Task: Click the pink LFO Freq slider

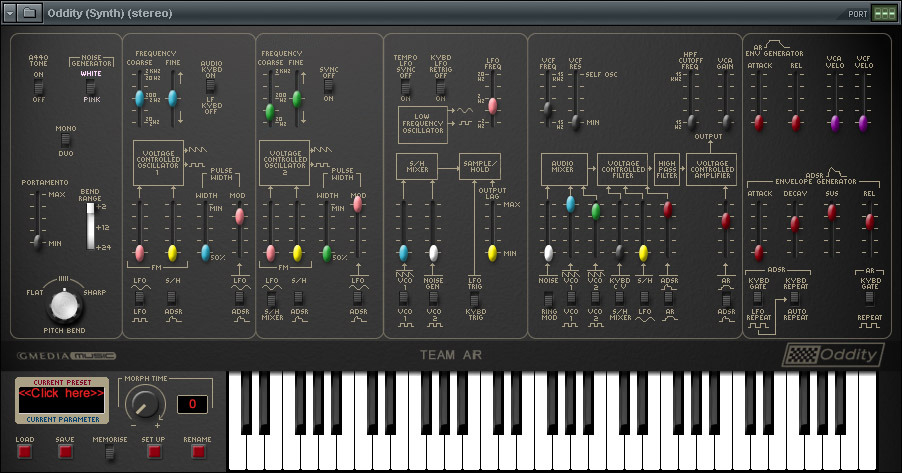Action: tap(492, 106)
